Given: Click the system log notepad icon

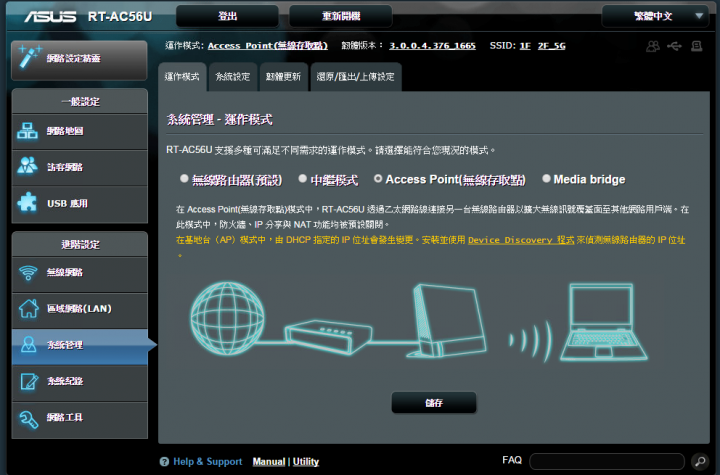Looking at the screenshot, I should [x=29, y=381].
